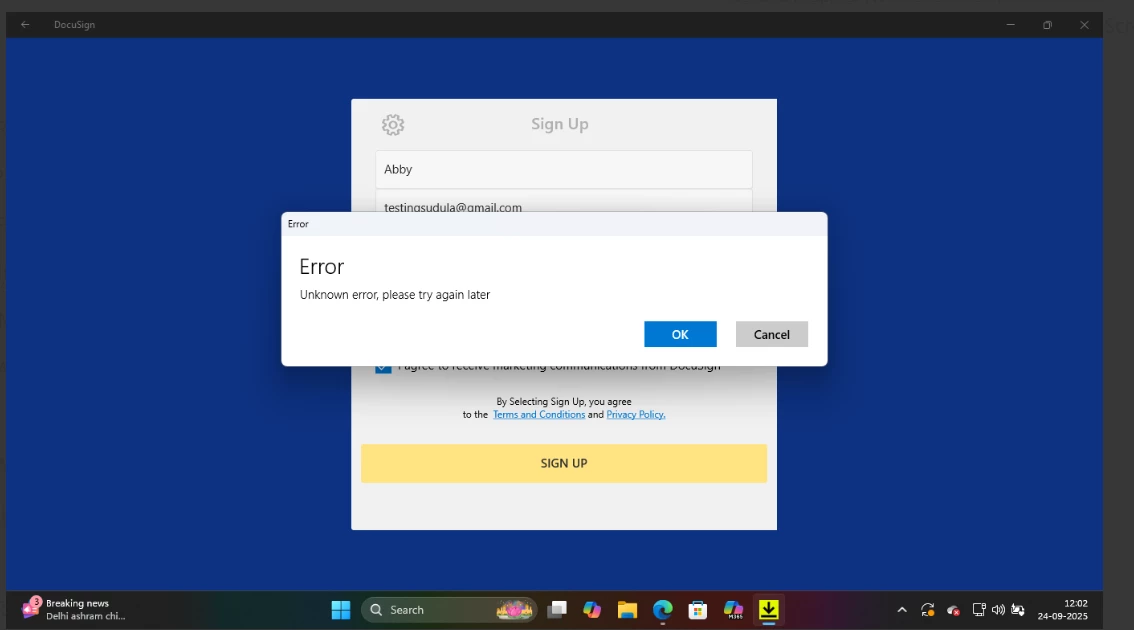Click the email field testingsudula@gmail.com
The height and width of the screenshot is (630, 1134).
coord(563,202)
